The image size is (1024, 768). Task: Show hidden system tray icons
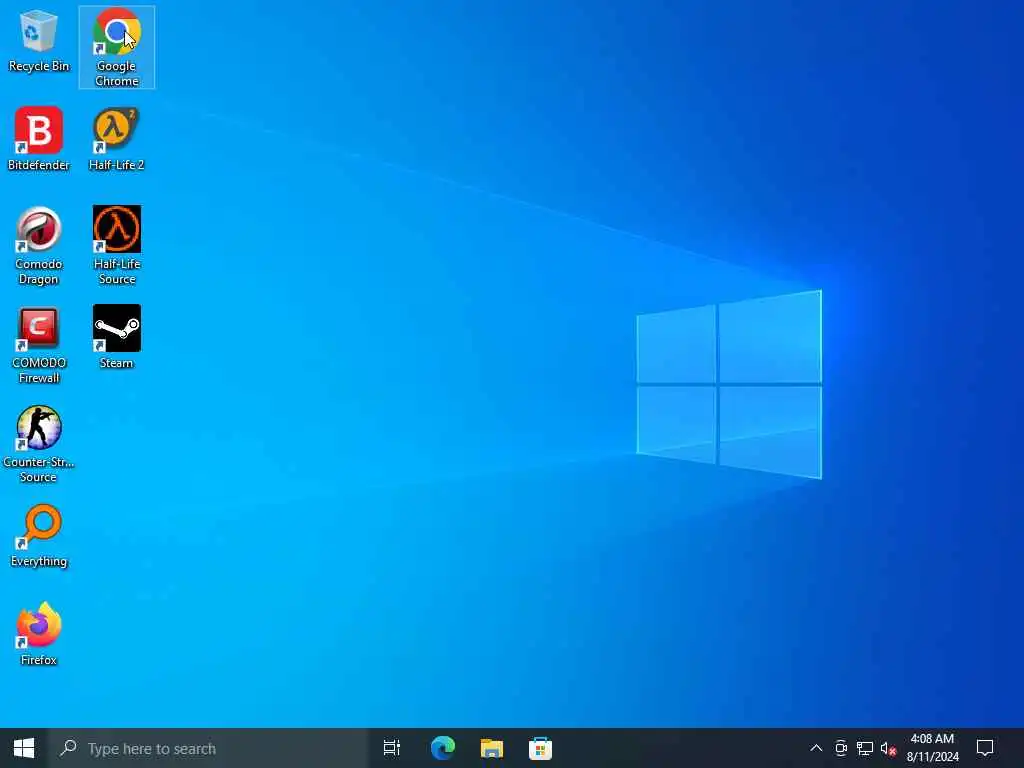816,748
